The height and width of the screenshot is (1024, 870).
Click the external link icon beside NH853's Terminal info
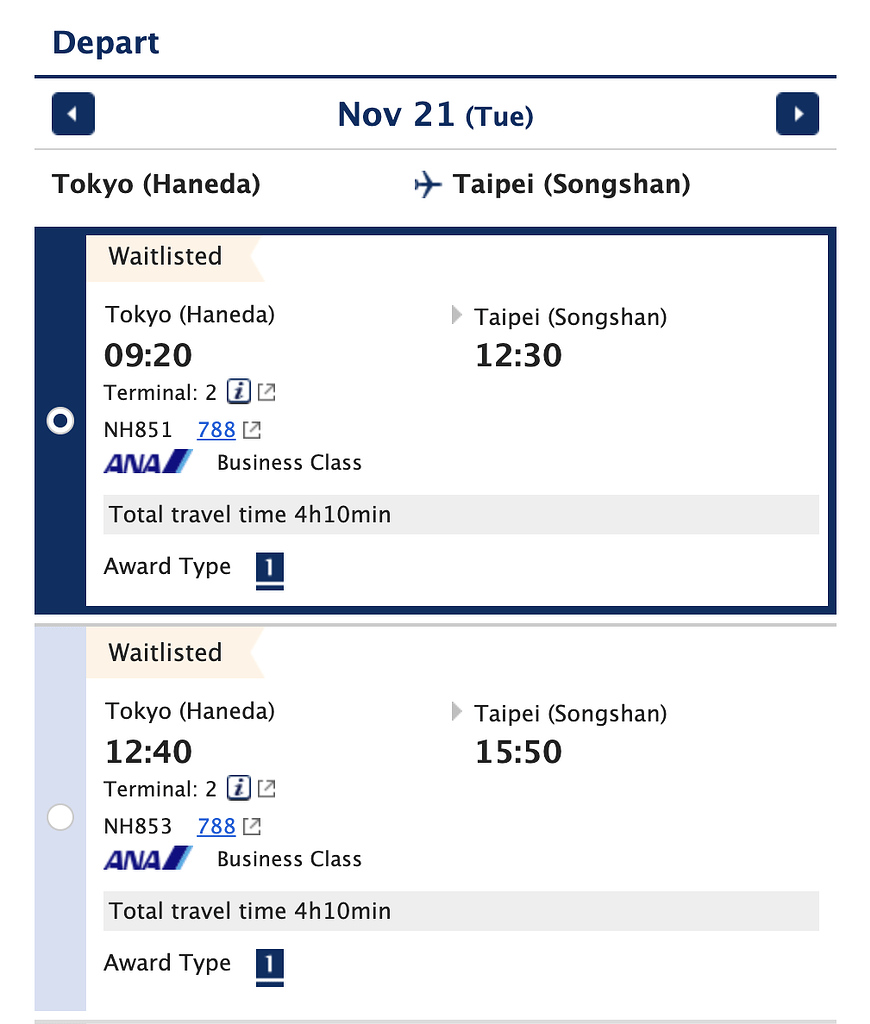point(264,788)
